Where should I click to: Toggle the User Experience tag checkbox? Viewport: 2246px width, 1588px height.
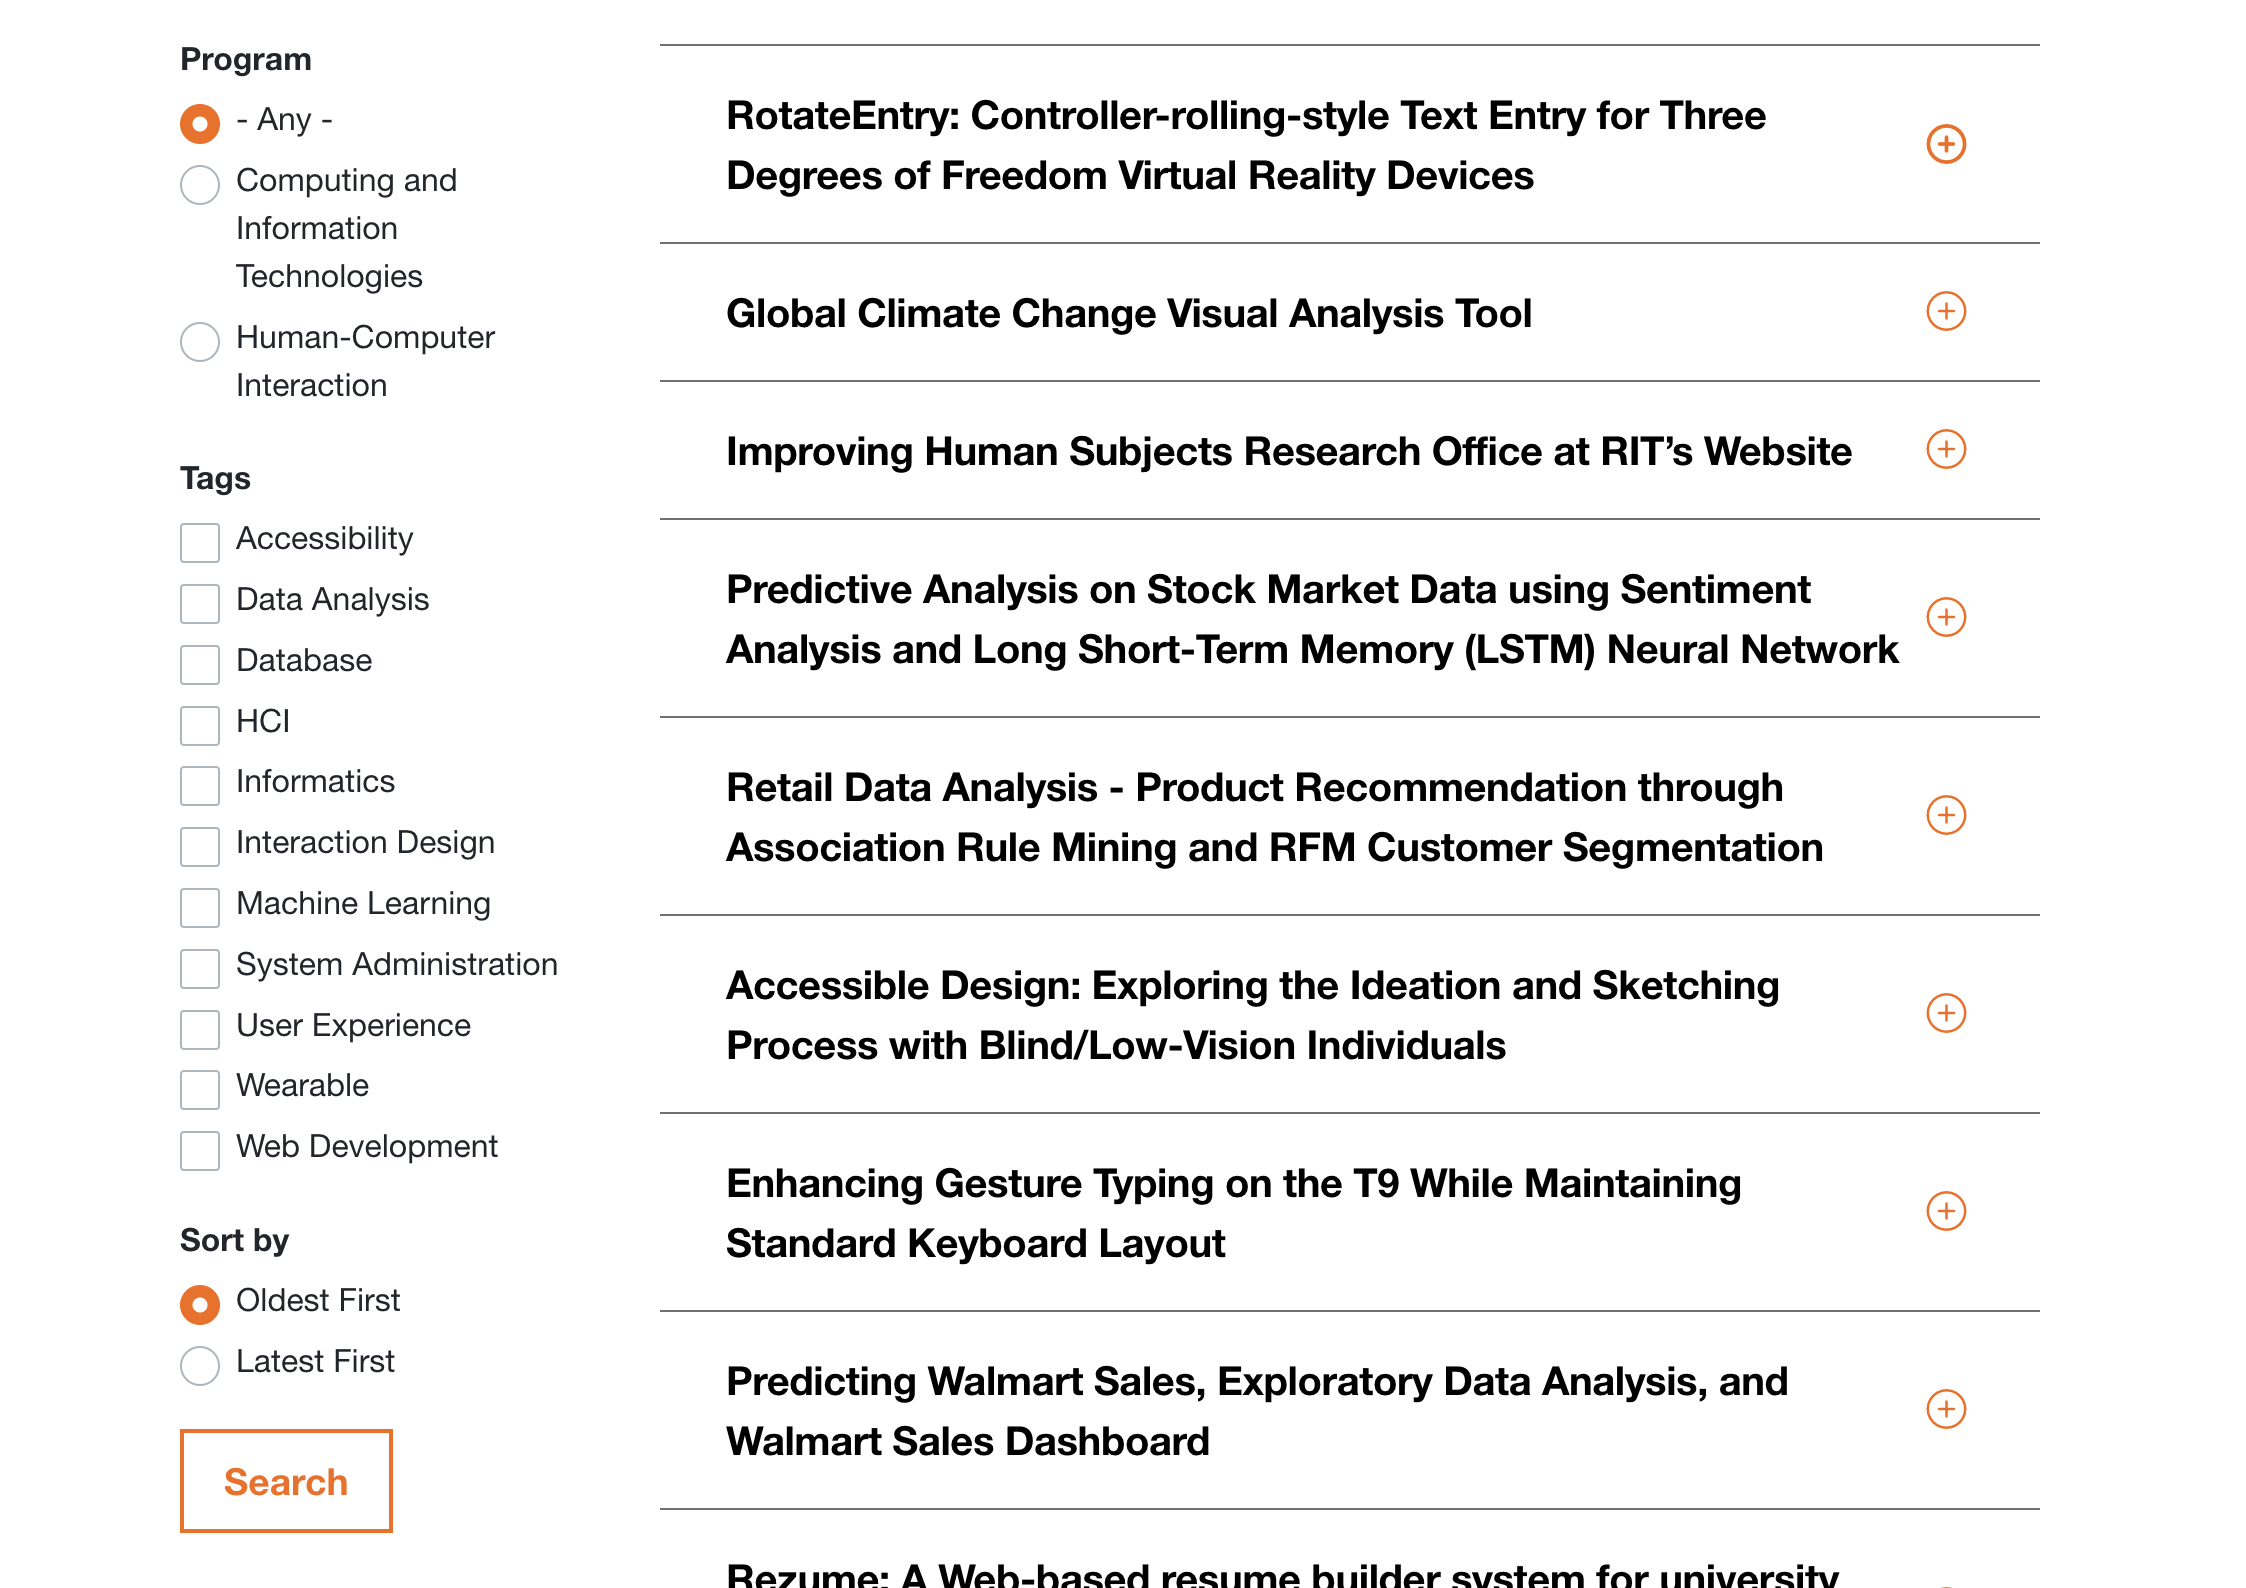[x=200, y=1029]
